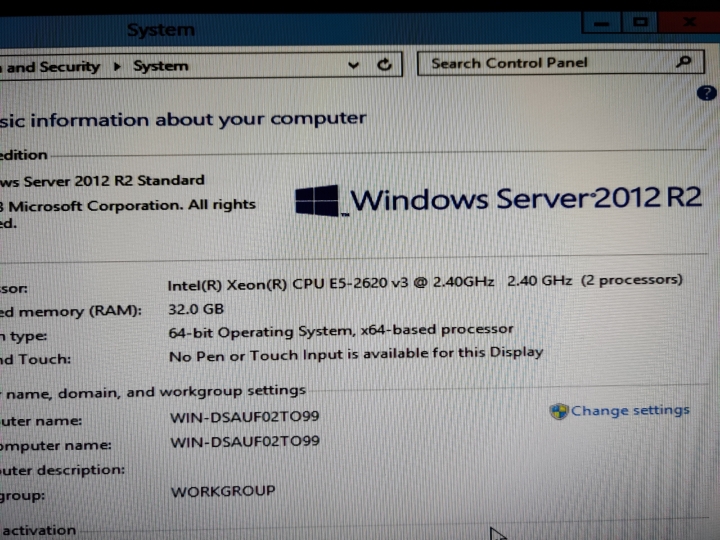Click the '32.0 GB' memory value

tap(196, 309)
